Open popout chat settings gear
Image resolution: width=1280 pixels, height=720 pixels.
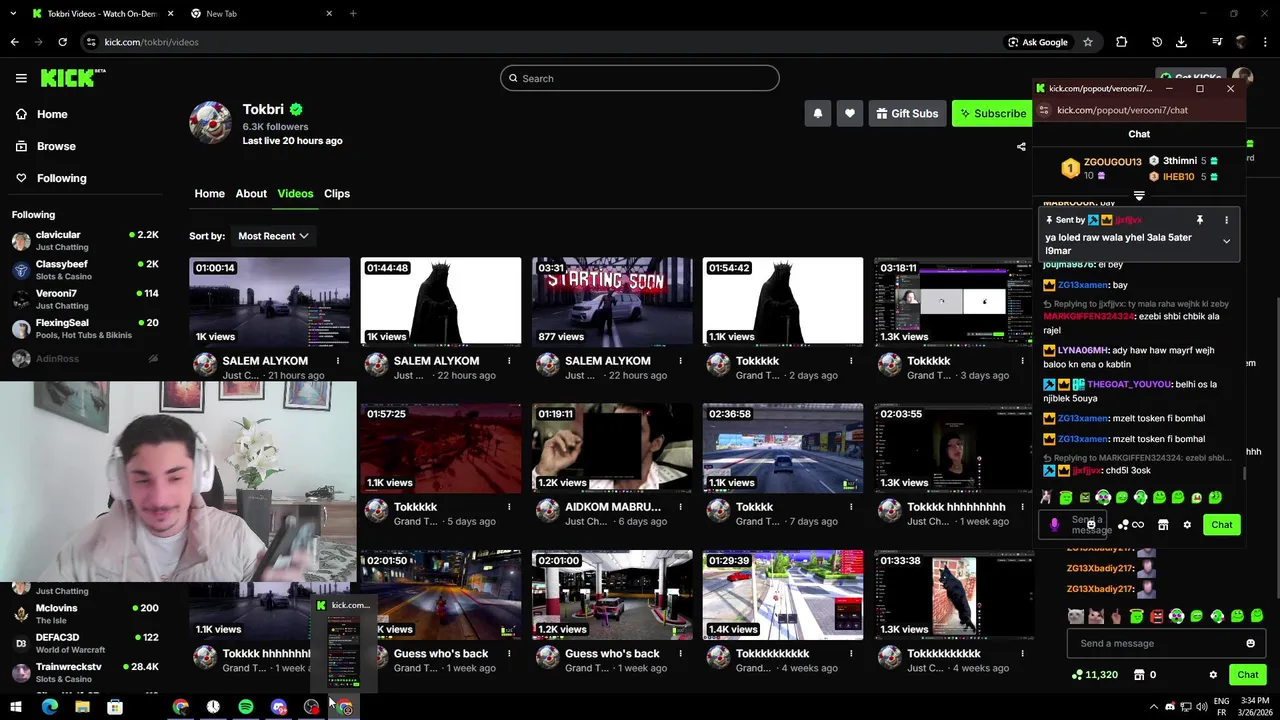(1187, 524)
